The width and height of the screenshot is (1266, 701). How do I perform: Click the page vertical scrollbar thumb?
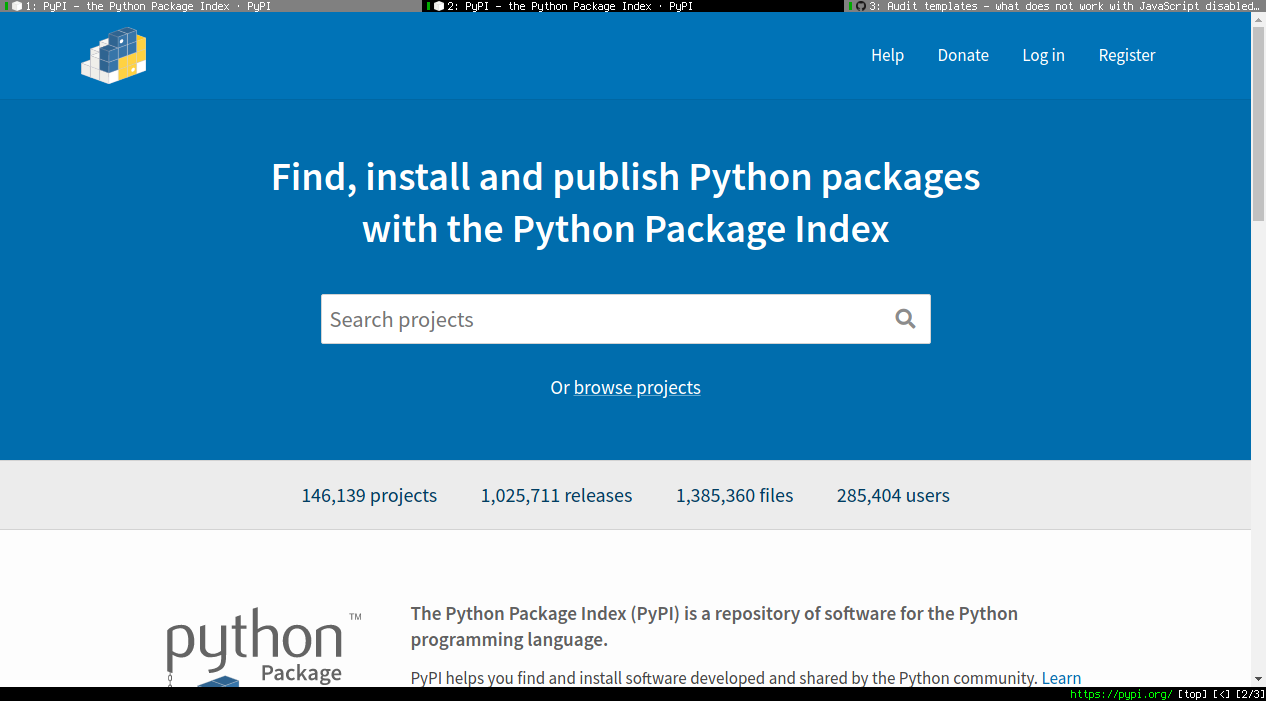pyautogui.click(x=1258, y=125)
